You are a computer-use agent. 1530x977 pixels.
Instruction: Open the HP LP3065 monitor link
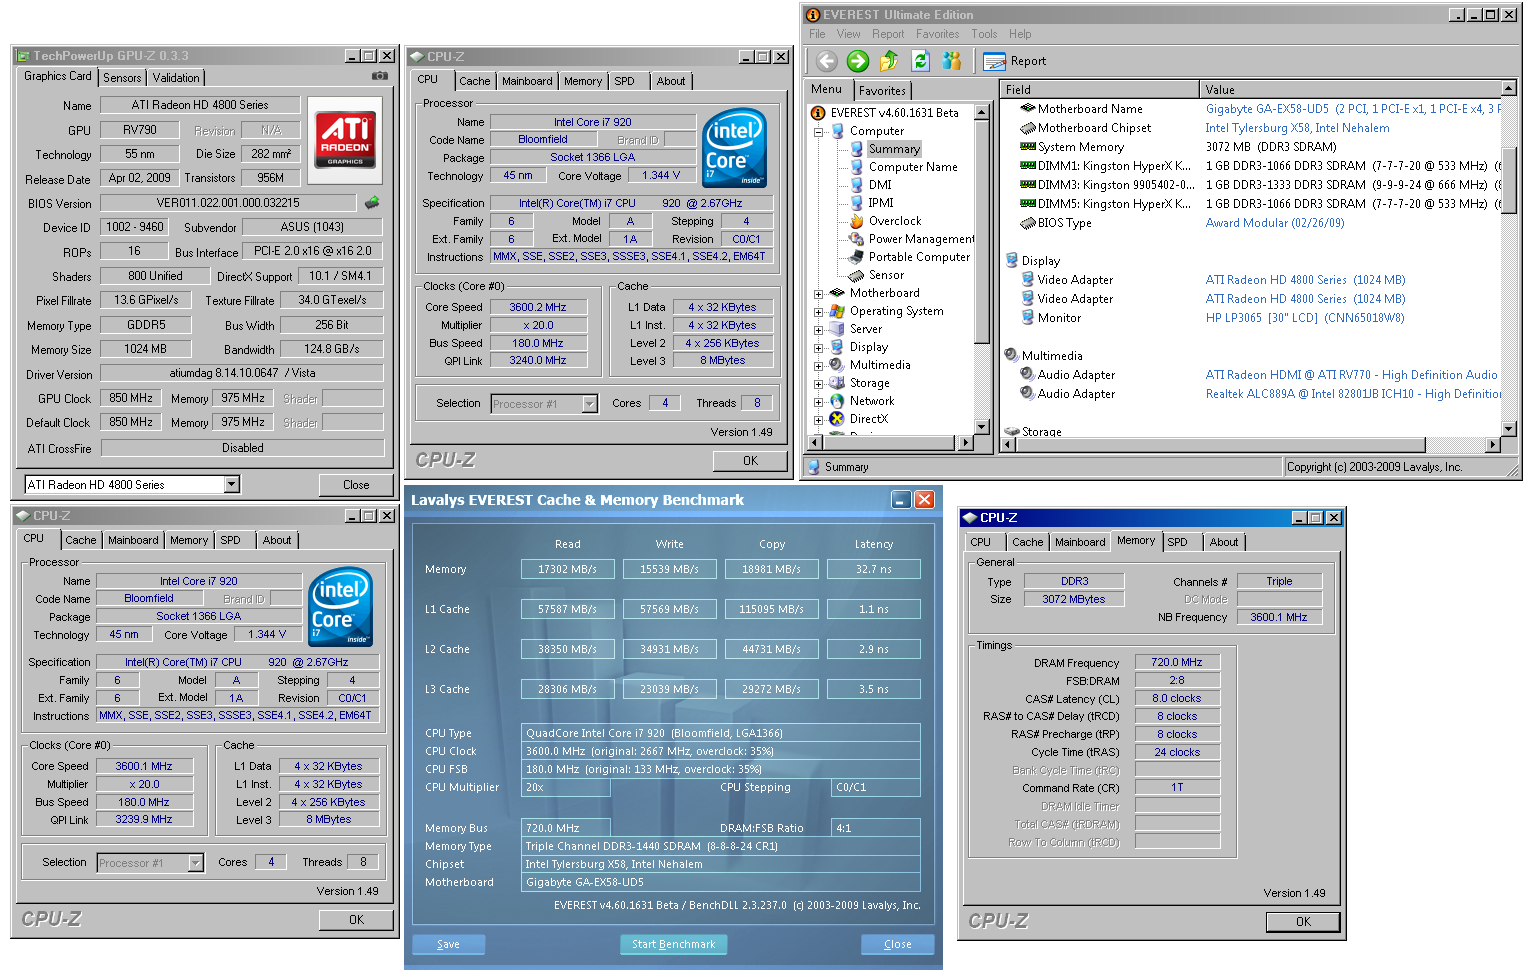[x=1305, y=318]
